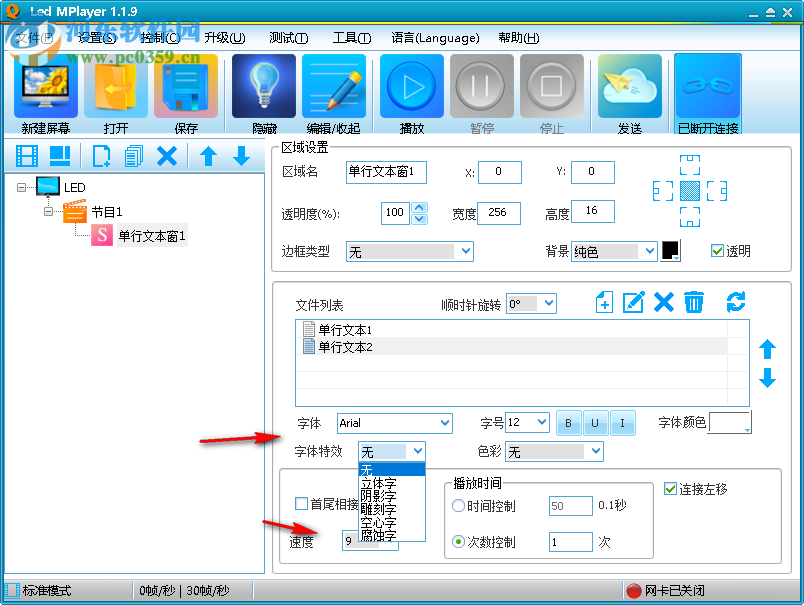The image size is (804, 605).
Task: Click the 暂停 (Pause) toolbar icon
Action: (x=481, y=85)
